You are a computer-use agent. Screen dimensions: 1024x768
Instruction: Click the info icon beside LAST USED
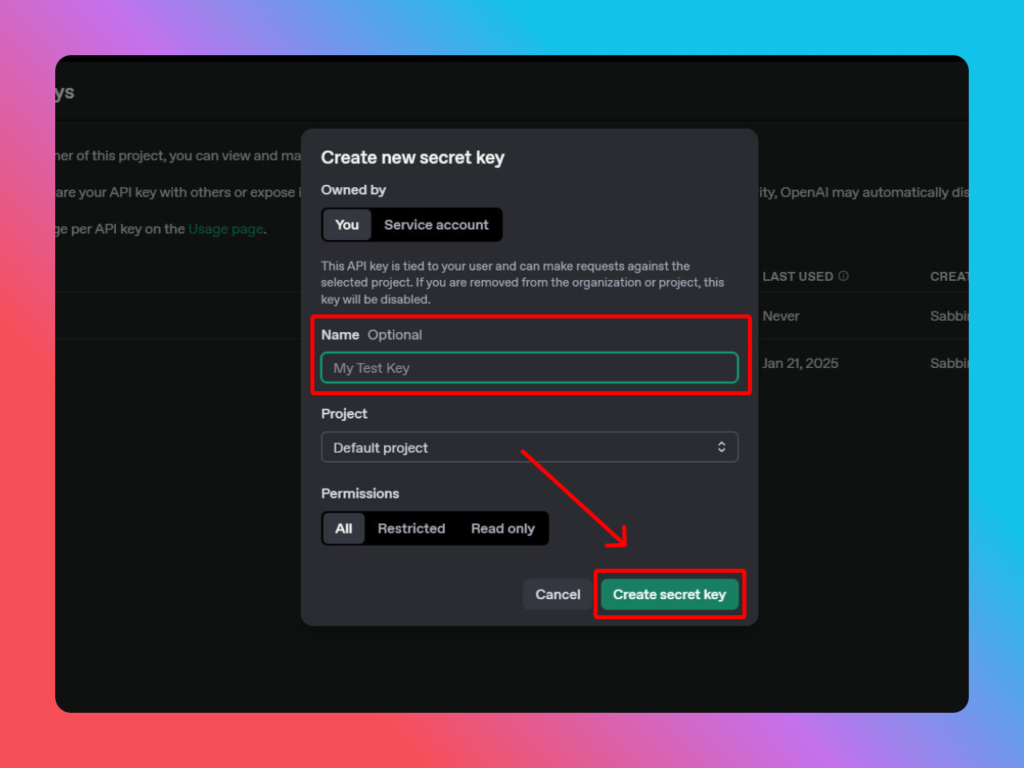843,276
